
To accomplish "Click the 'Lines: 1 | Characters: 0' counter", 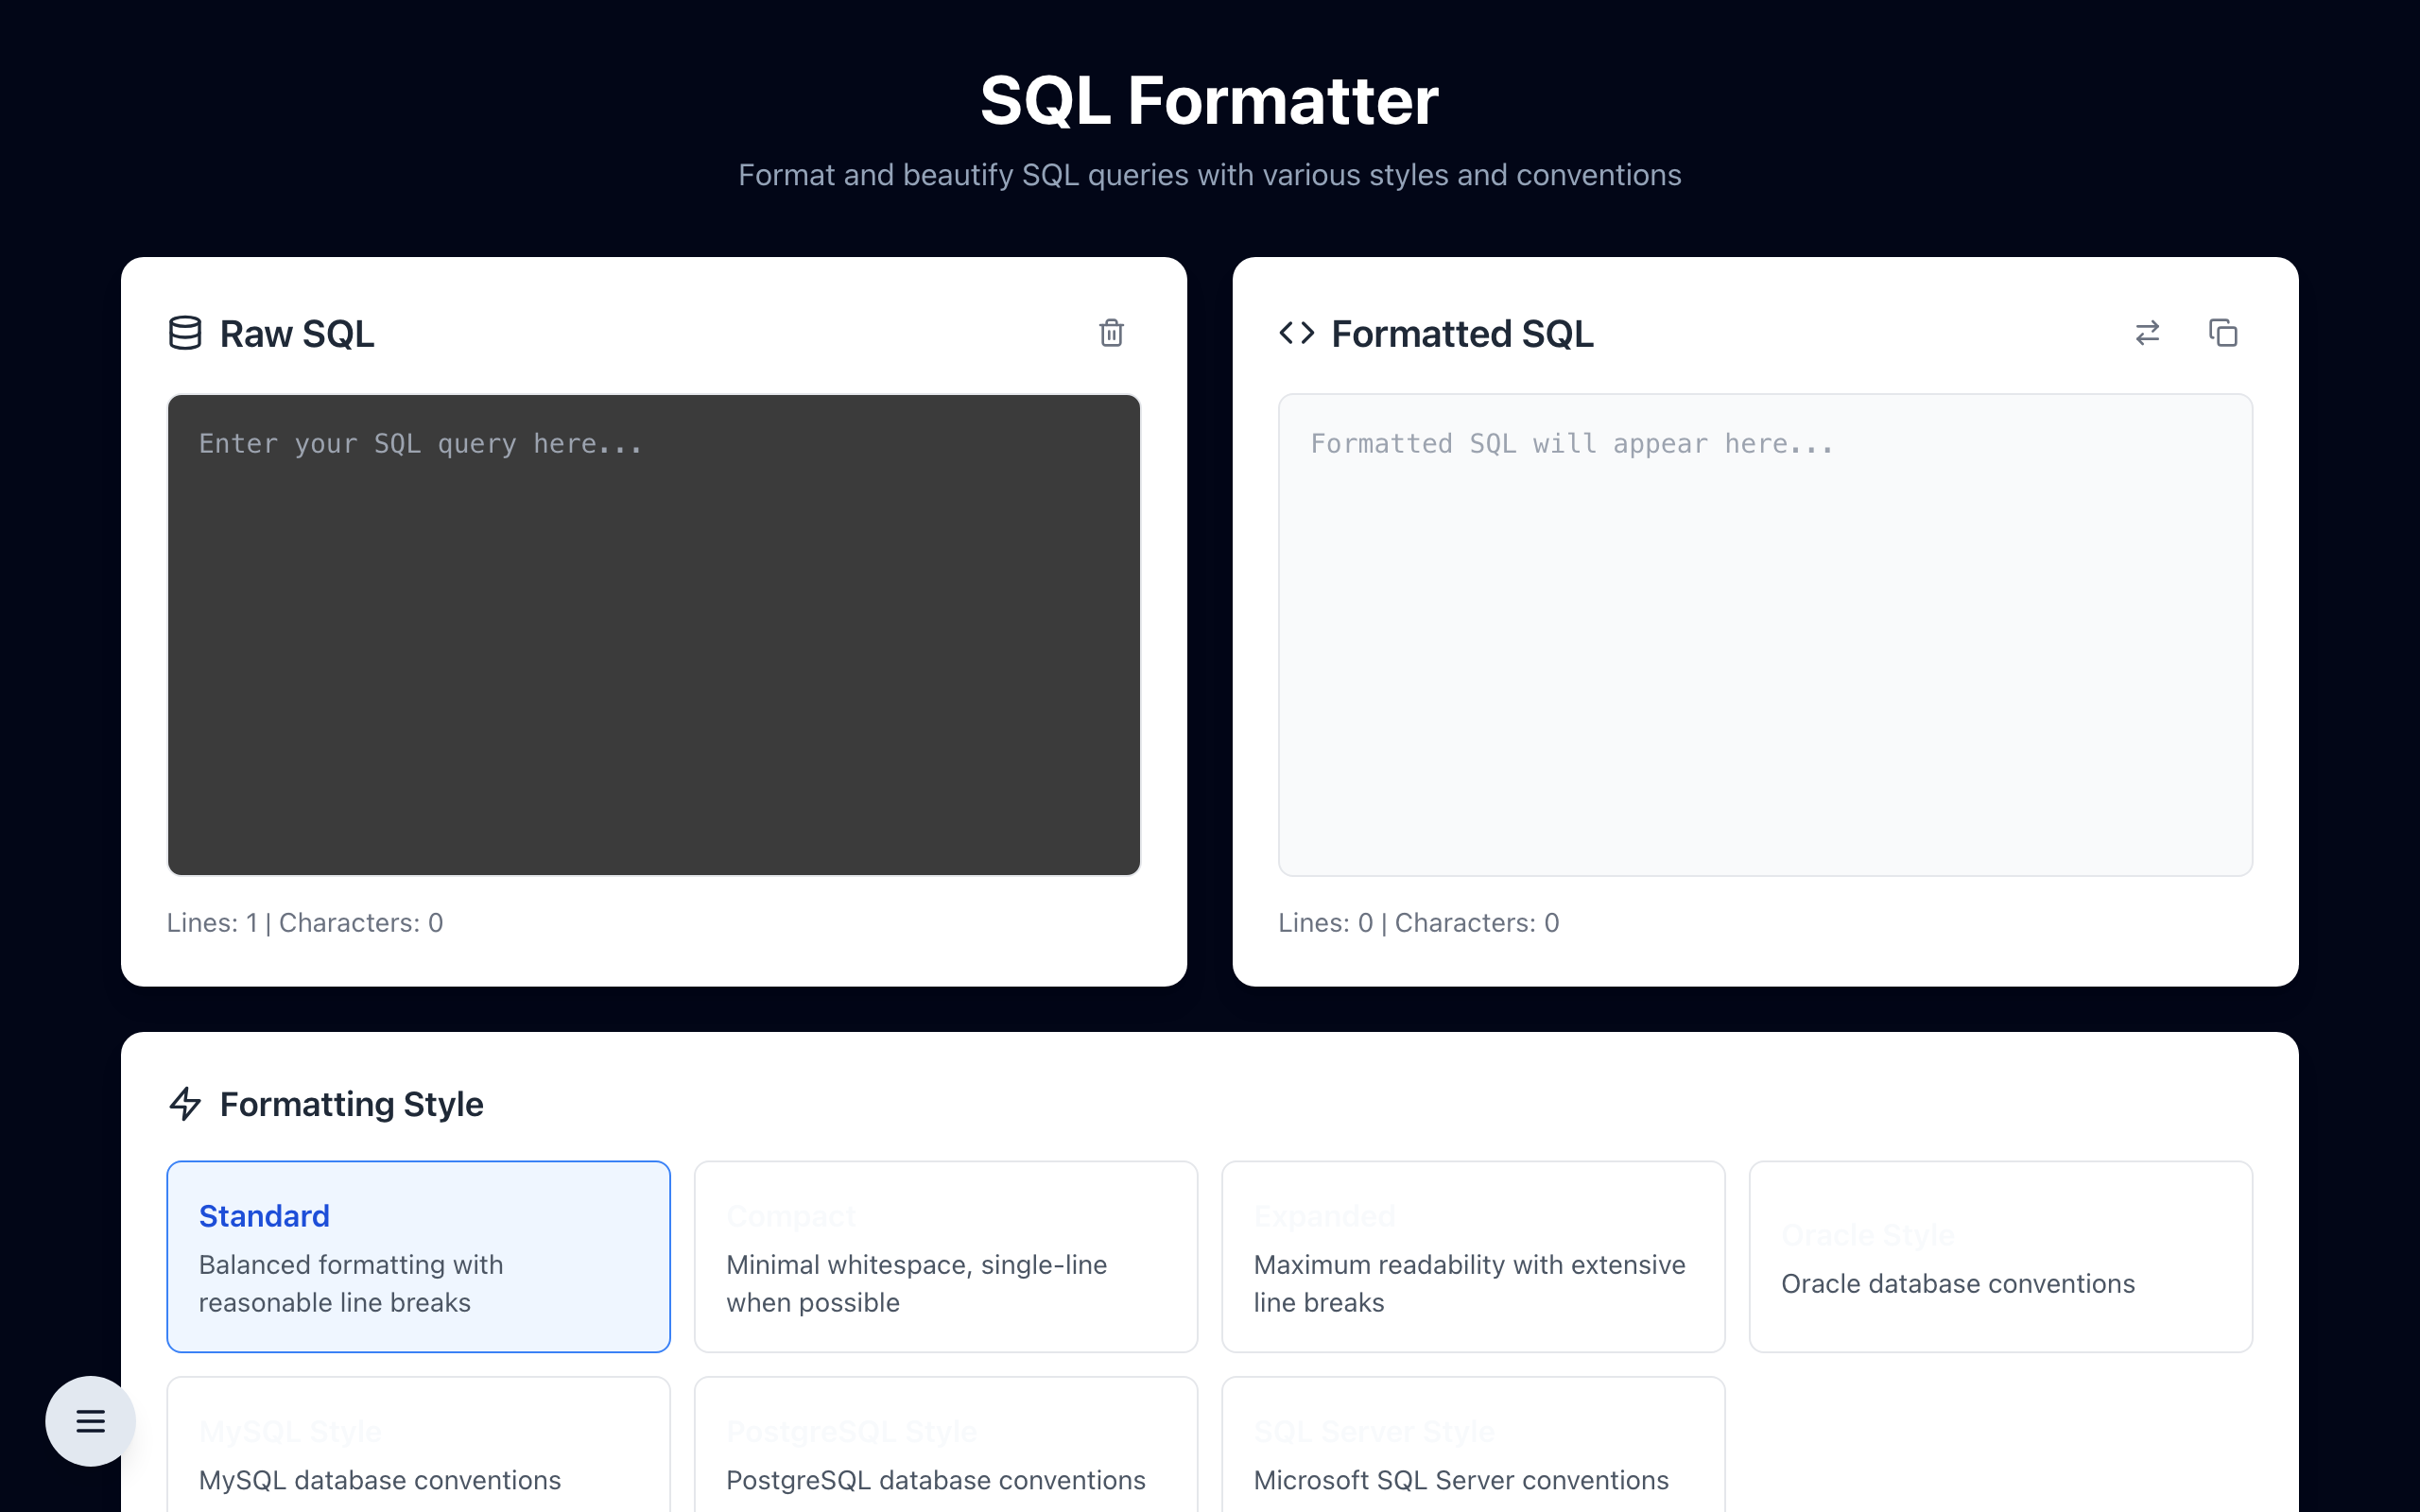I will 305,923.
